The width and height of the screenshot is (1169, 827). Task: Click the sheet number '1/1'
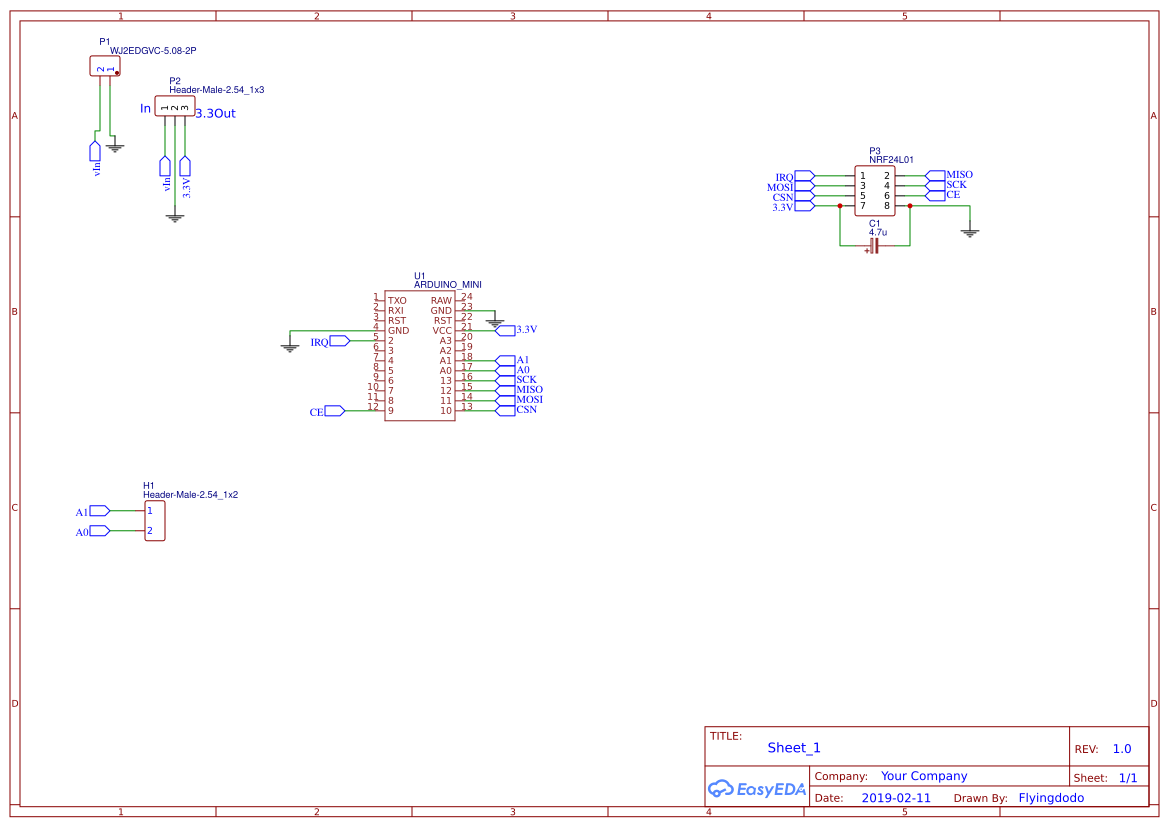coord(1128,778)
